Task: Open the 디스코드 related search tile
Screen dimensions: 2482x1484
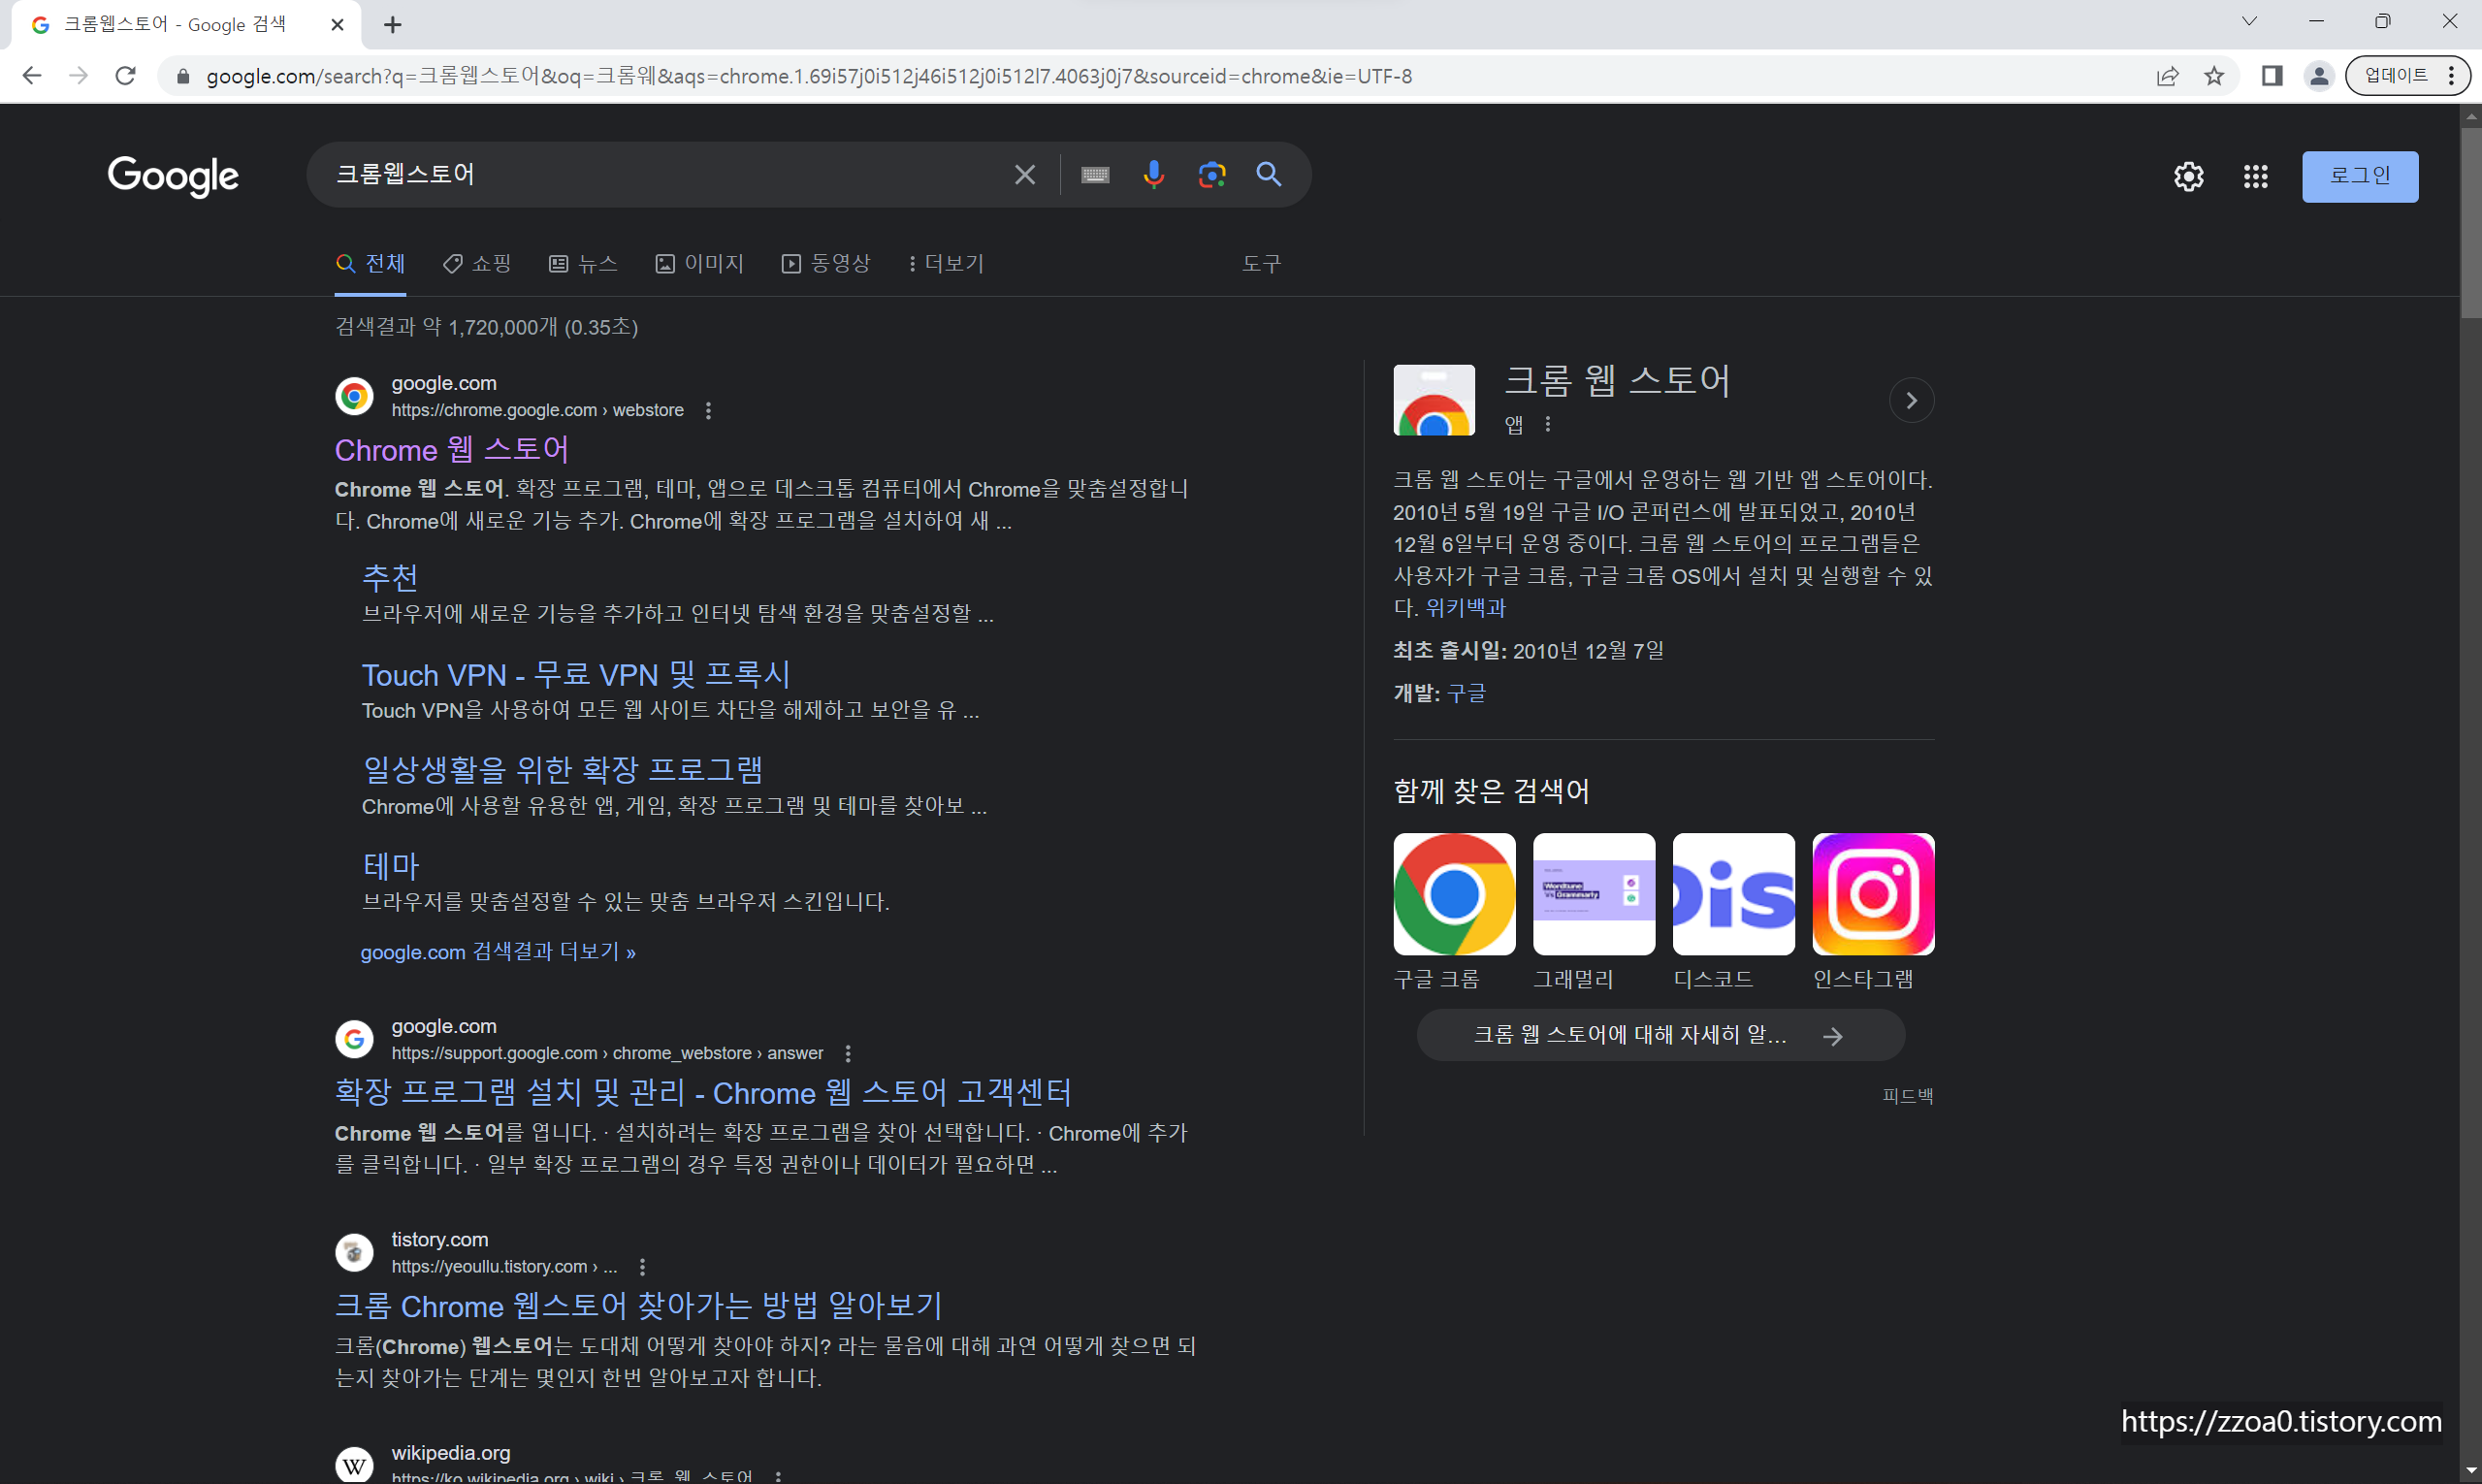Action: click(x=1734, y=912)
